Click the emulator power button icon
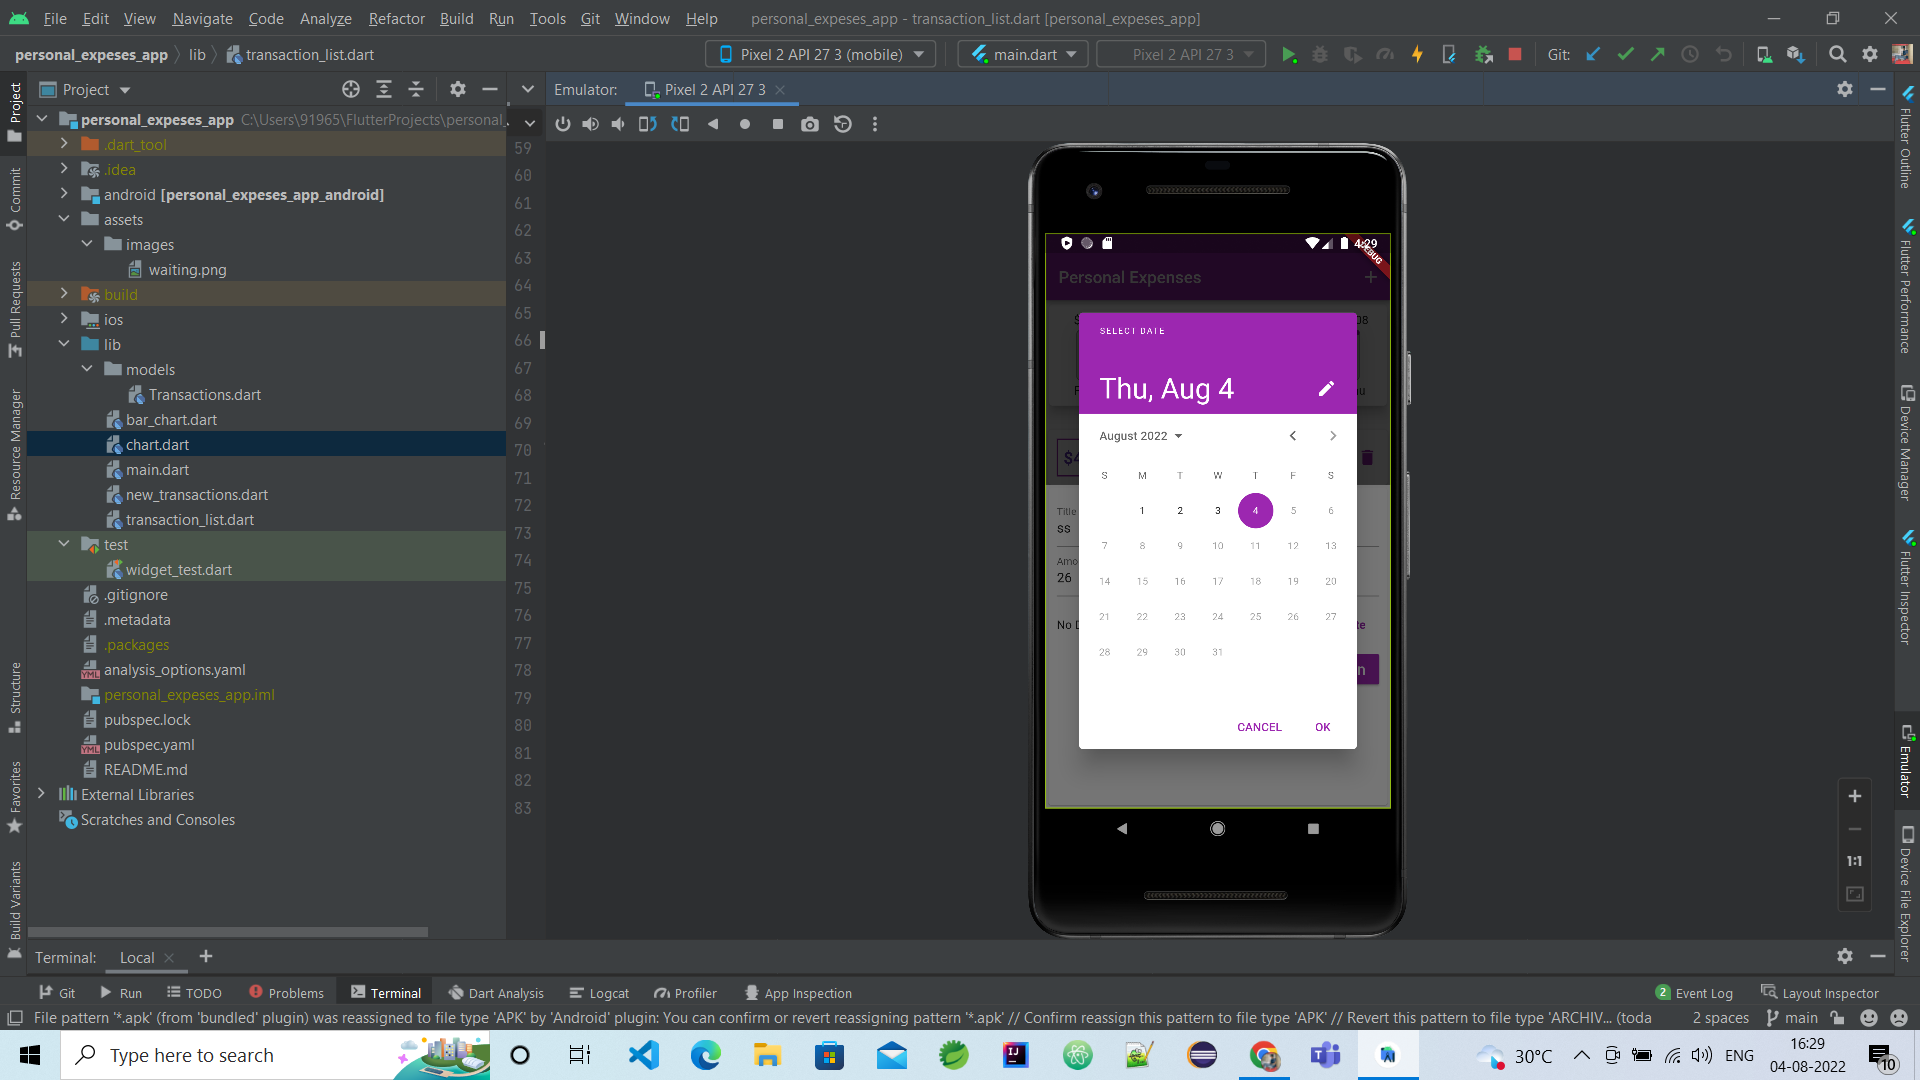 pos(563,124)
